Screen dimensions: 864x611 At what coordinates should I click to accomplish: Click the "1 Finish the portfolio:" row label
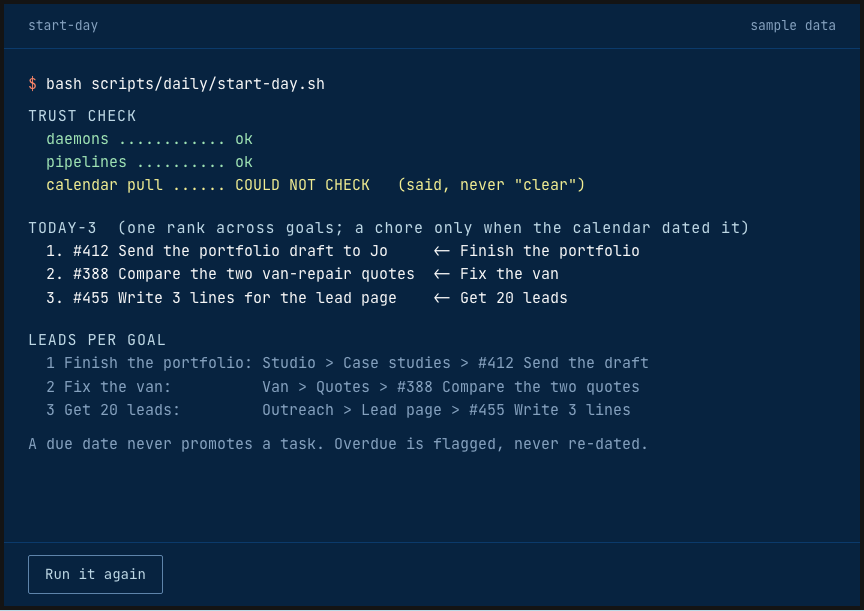149,363
